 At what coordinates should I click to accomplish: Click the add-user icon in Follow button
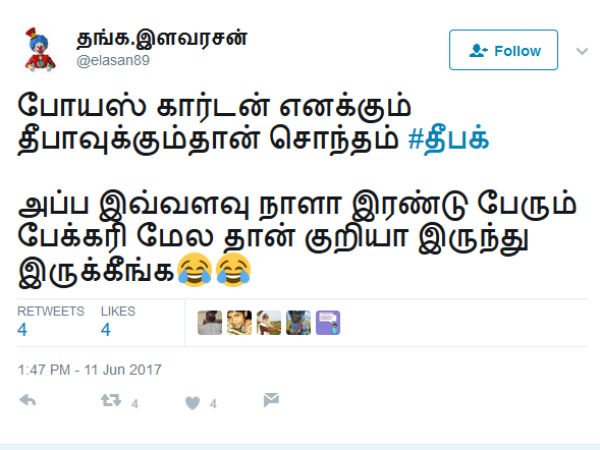tap(478, 51)
